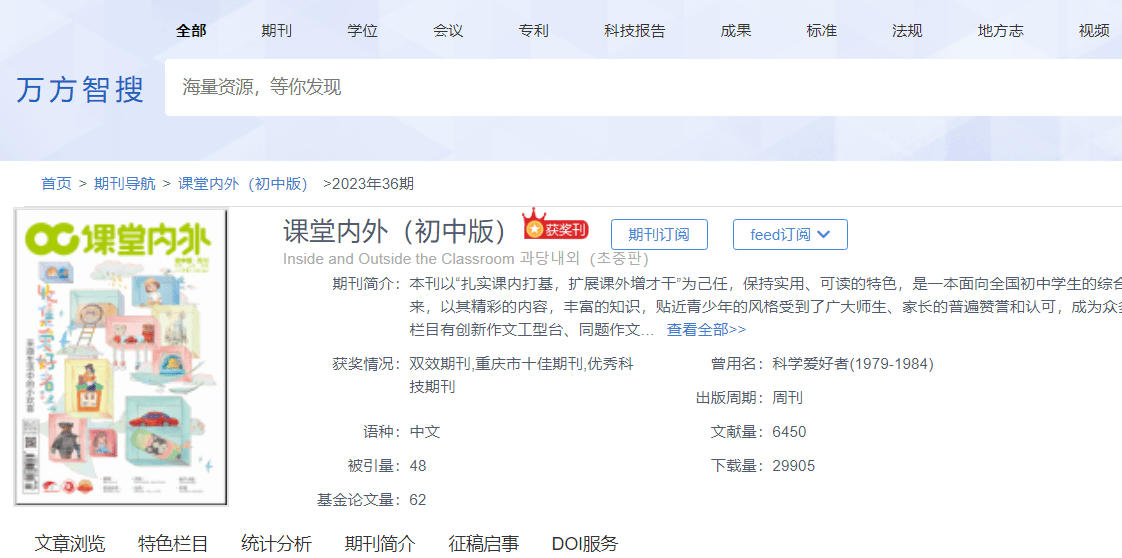Click the 下载量 value 29905
The image size is (1122, 558).
coord(794,466)
